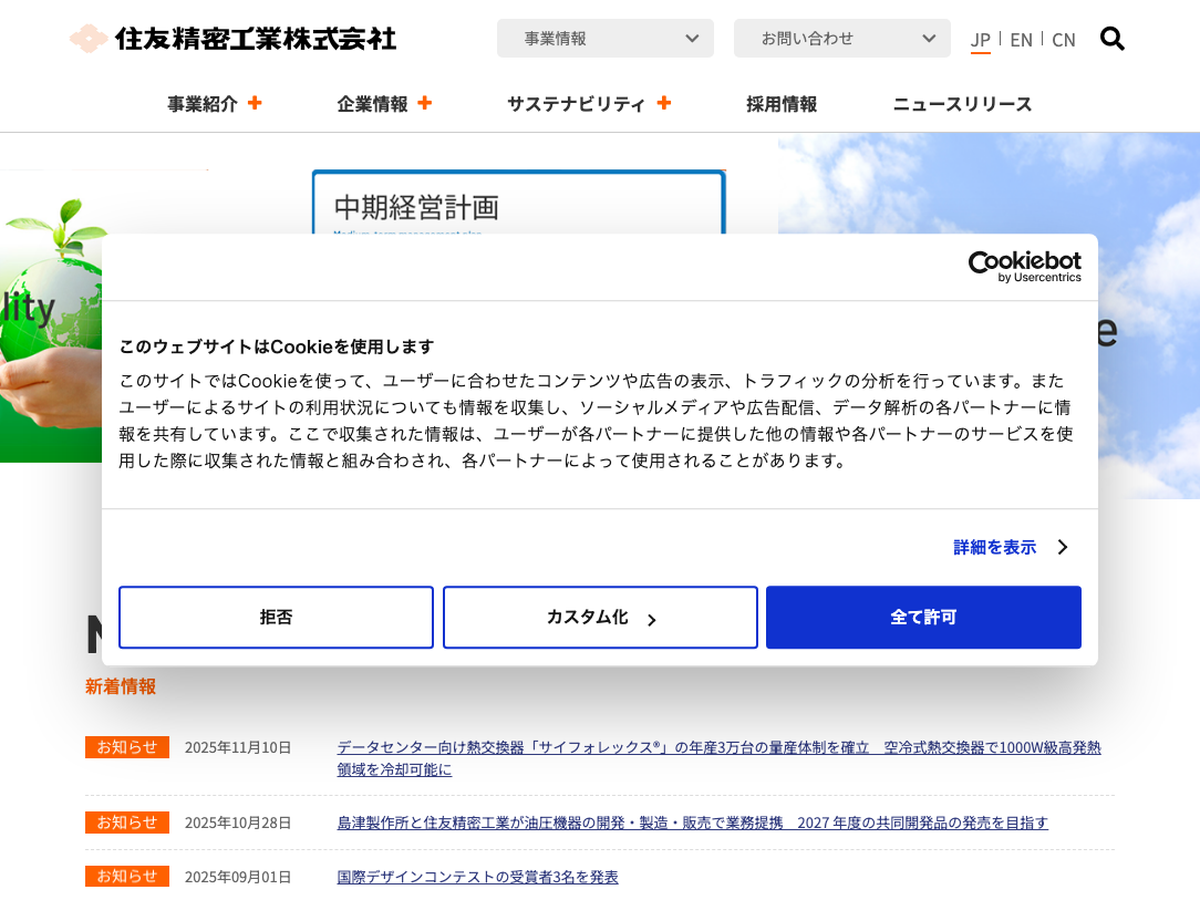Image resolution: width=1200 pixels, height=900 pixels.
Task: Click the Sumitomo Precision company logo
Action: click(233, 39)
